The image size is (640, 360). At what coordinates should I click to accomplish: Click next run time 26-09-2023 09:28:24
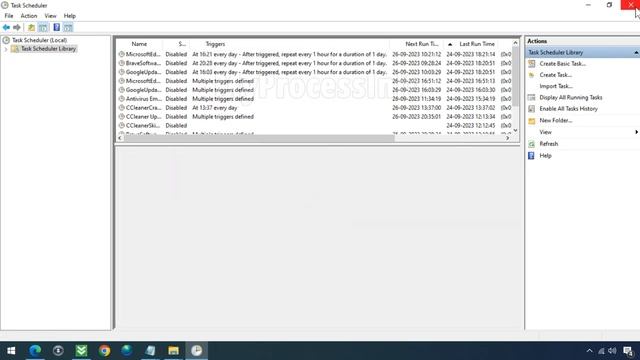click(x=416, y=63)
